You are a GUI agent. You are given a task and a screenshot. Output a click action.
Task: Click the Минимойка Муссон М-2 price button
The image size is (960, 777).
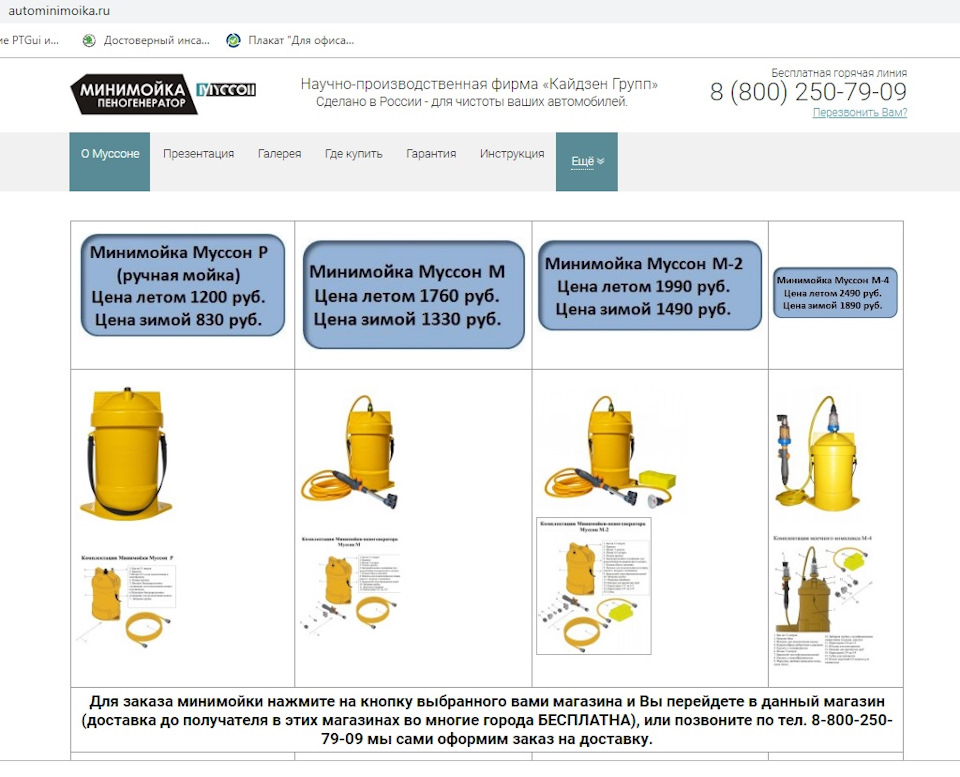click(x=650, y=285)
